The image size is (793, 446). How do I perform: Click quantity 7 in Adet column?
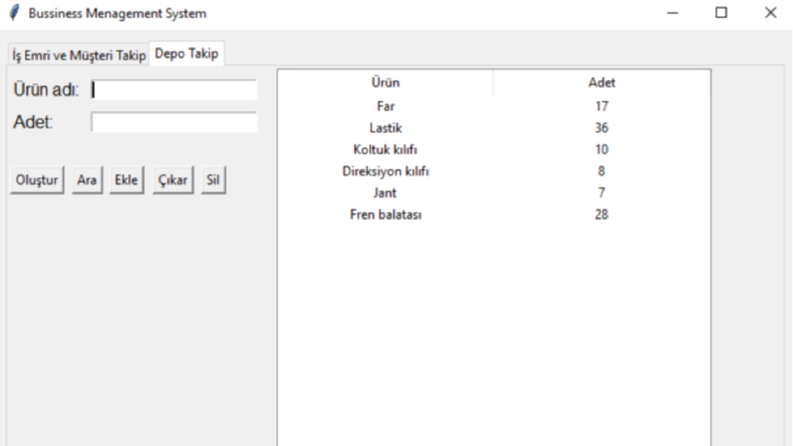pyautogui.click(x=601, y=193)
